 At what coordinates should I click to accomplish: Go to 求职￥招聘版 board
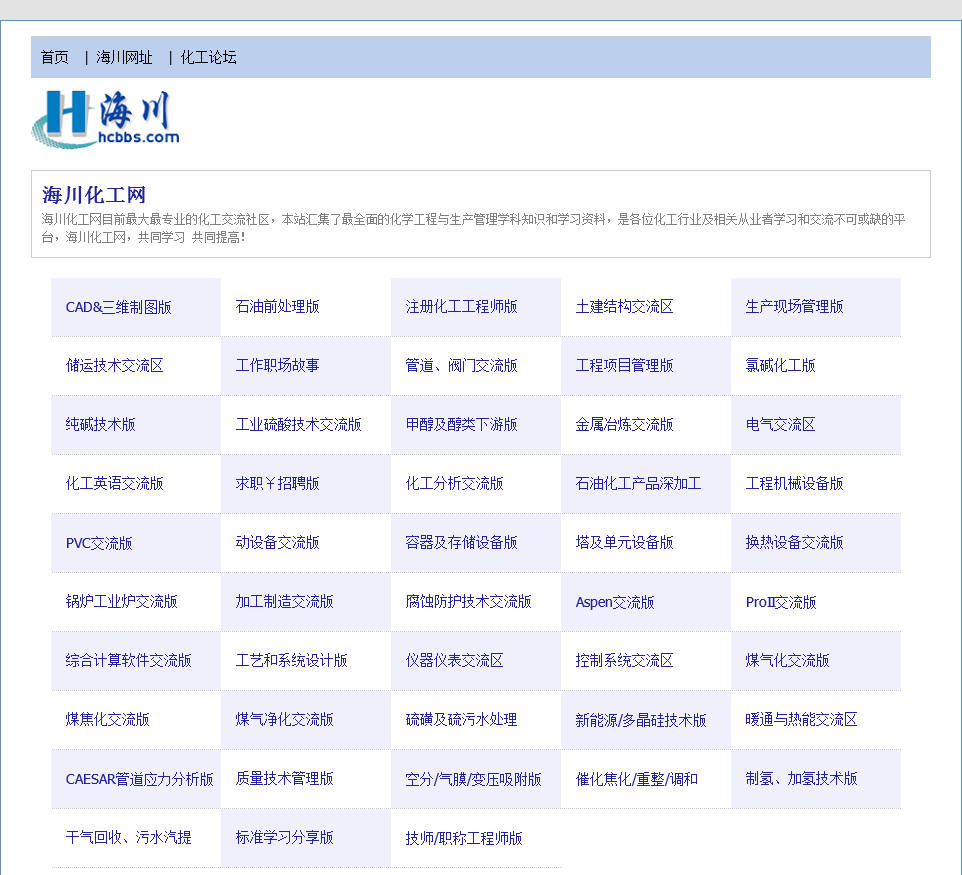pos(277,484)
